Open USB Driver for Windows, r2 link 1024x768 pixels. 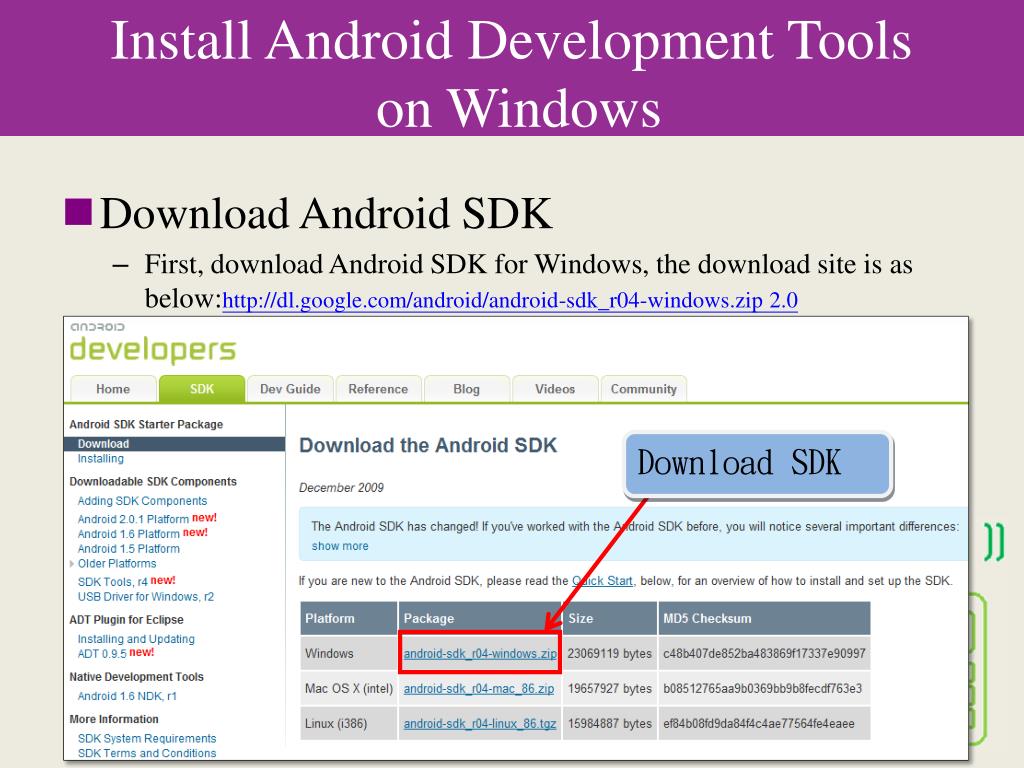tap(146, 597)
